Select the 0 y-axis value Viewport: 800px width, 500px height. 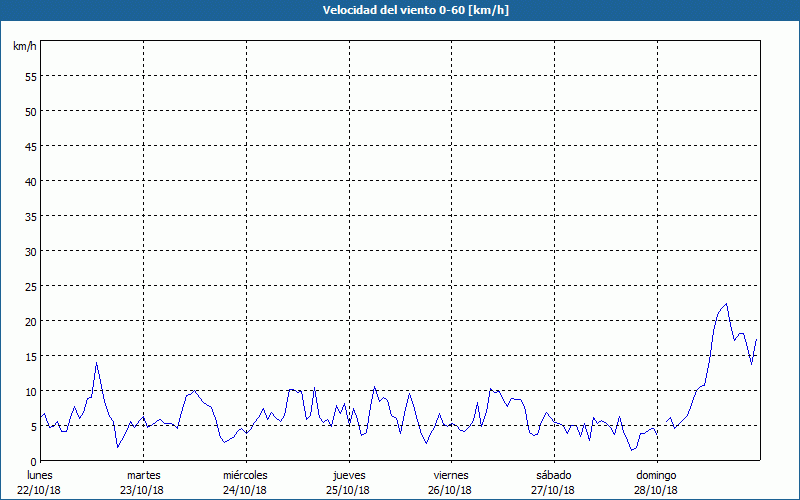[x=34, y=462]
